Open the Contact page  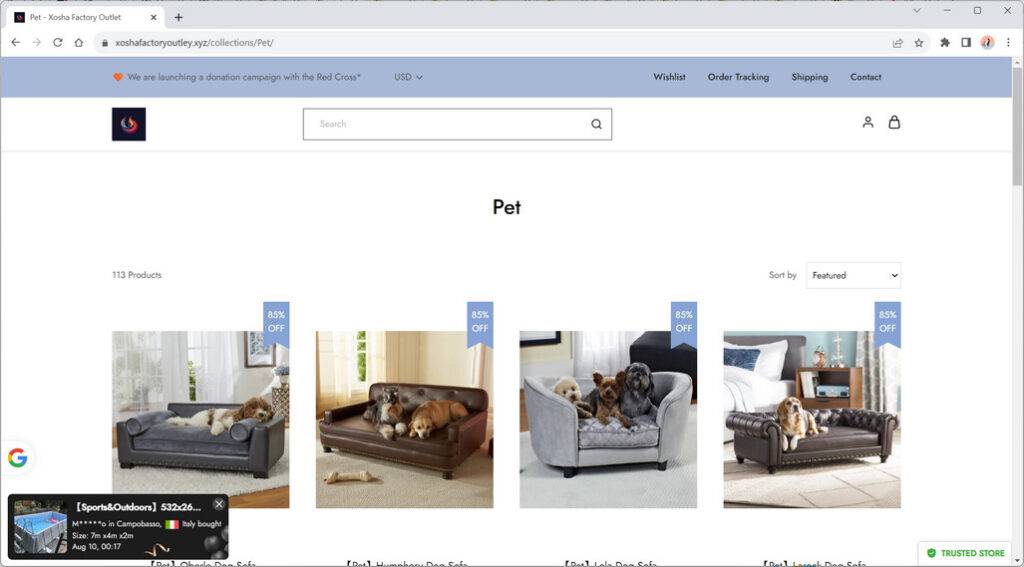pos(865,77)
